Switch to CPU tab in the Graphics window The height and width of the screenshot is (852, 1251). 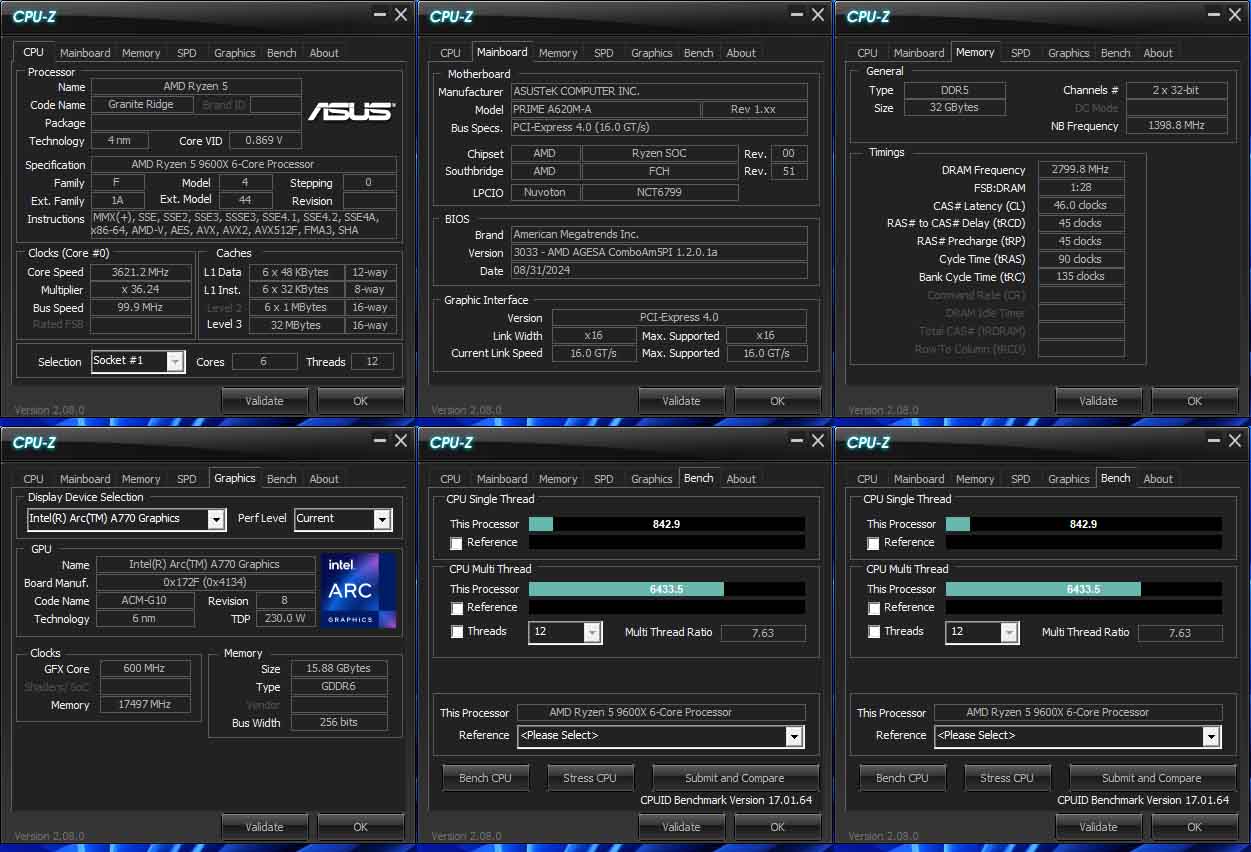[34, 479]
